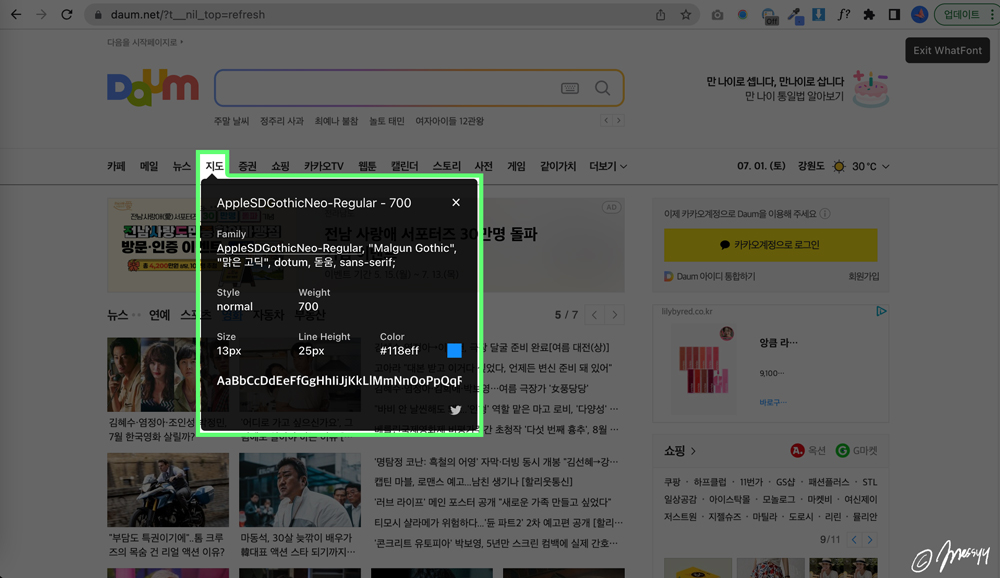Image resolution: width=1000 pixels, height=578 pixels.
Task: Click the Daum logo
Action: [153, 87]
